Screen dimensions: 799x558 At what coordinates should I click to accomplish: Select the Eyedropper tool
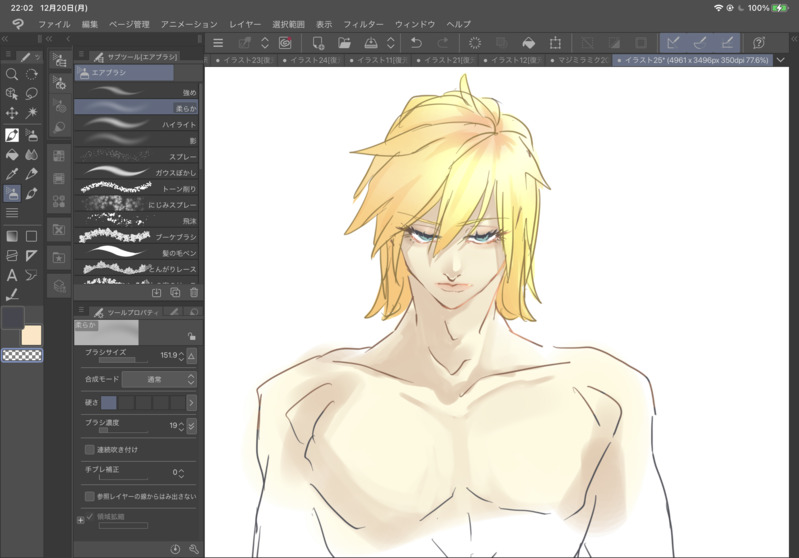(x=12, y=174)
